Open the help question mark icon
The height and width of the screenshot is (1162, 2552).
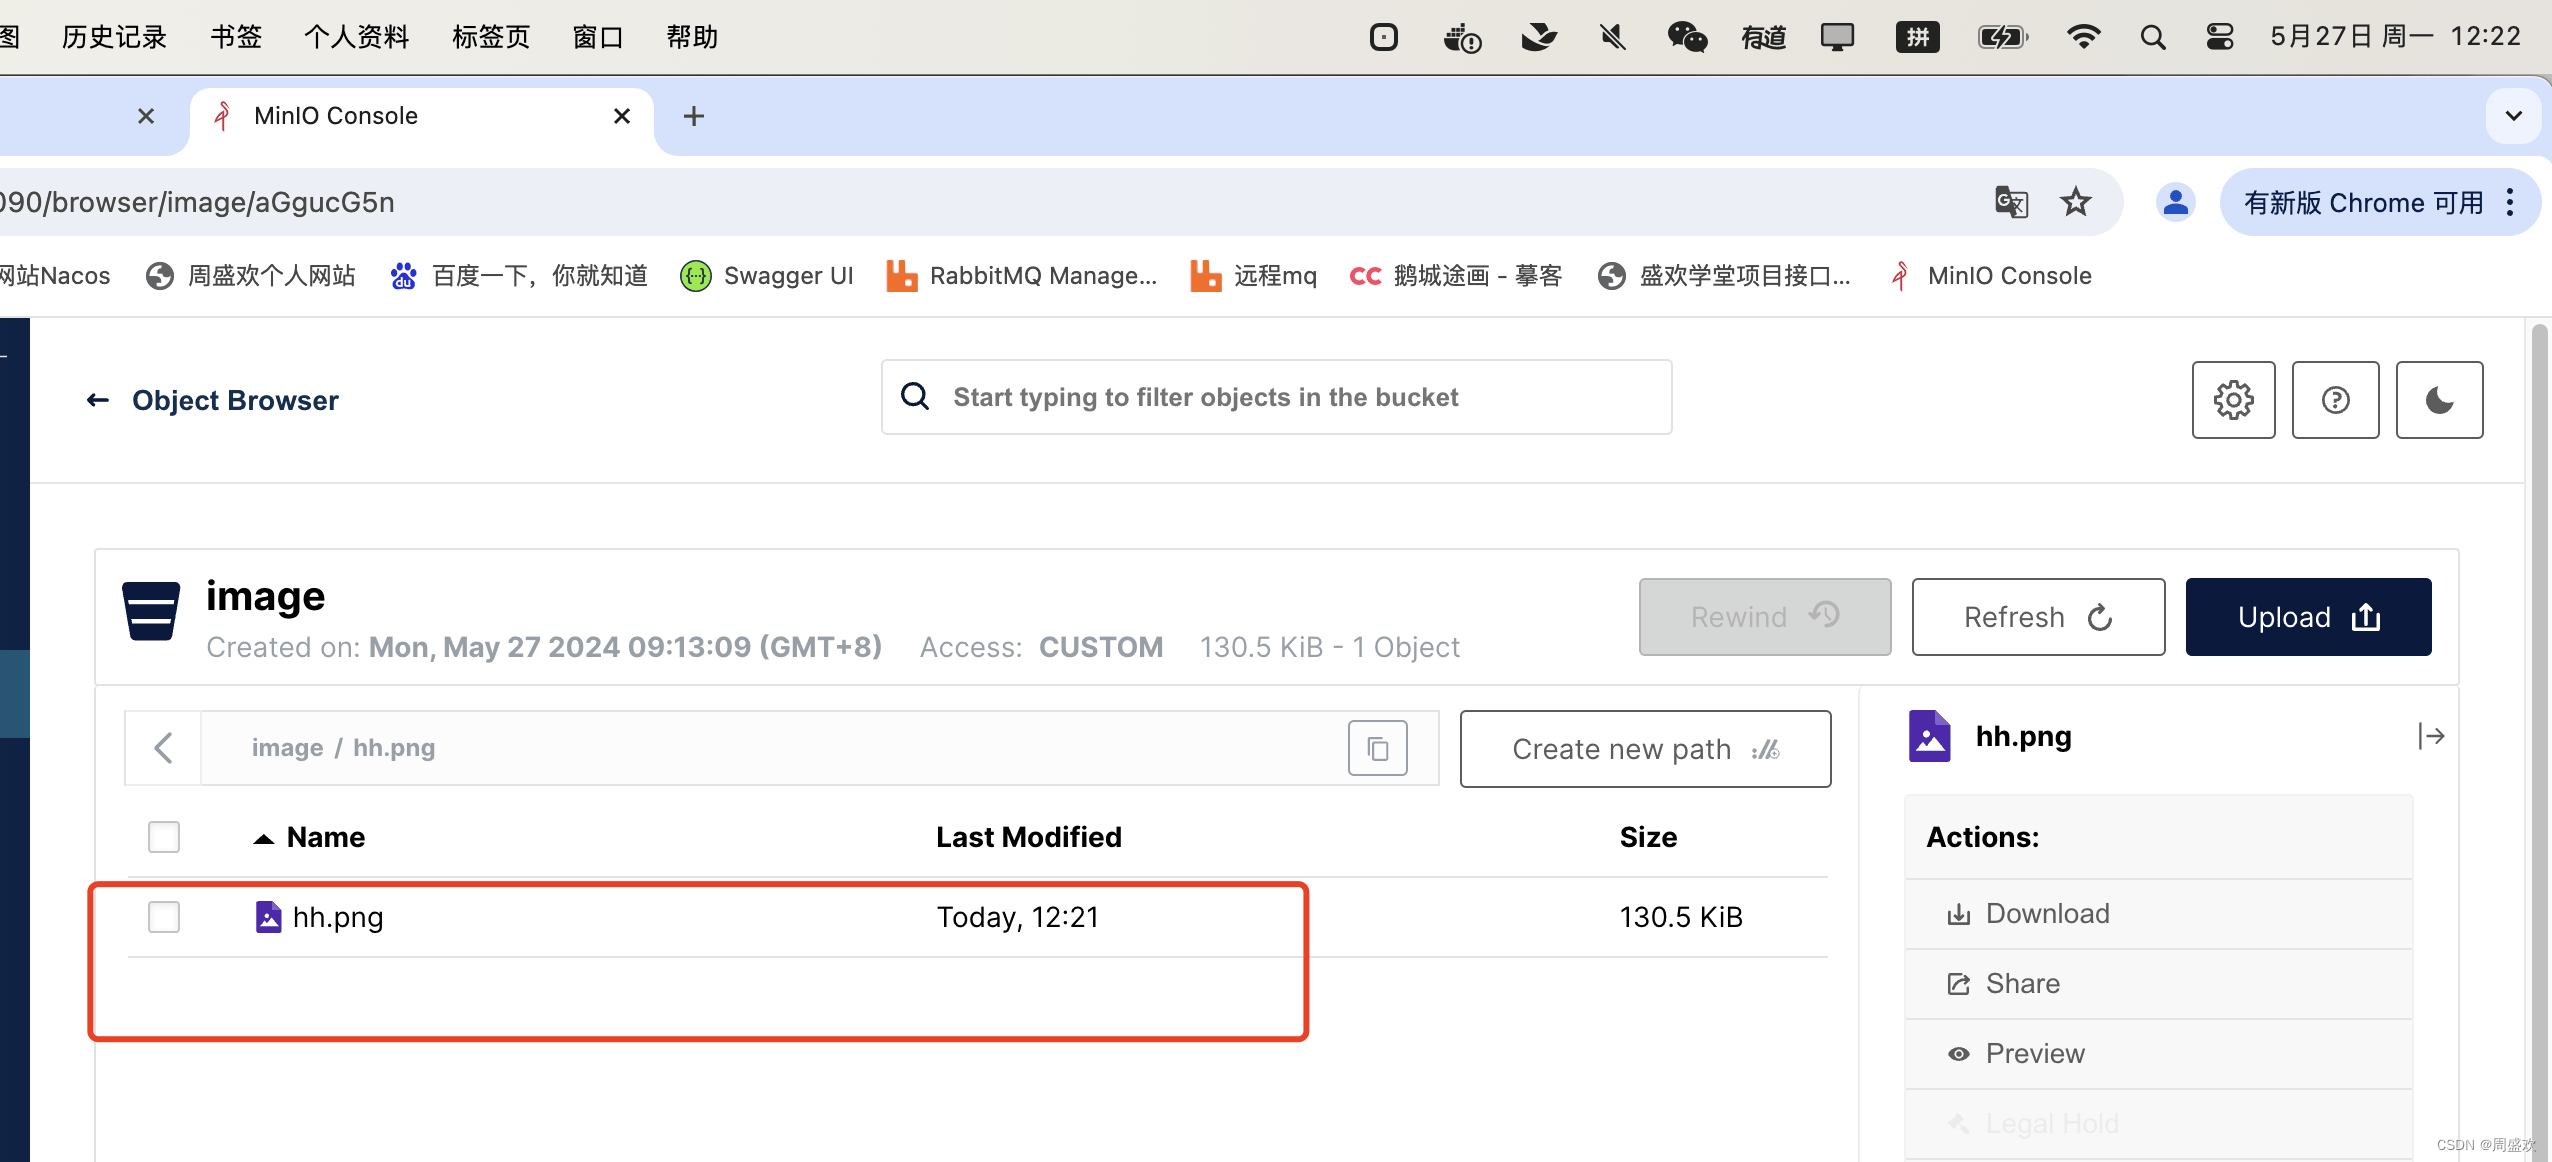2335,400
